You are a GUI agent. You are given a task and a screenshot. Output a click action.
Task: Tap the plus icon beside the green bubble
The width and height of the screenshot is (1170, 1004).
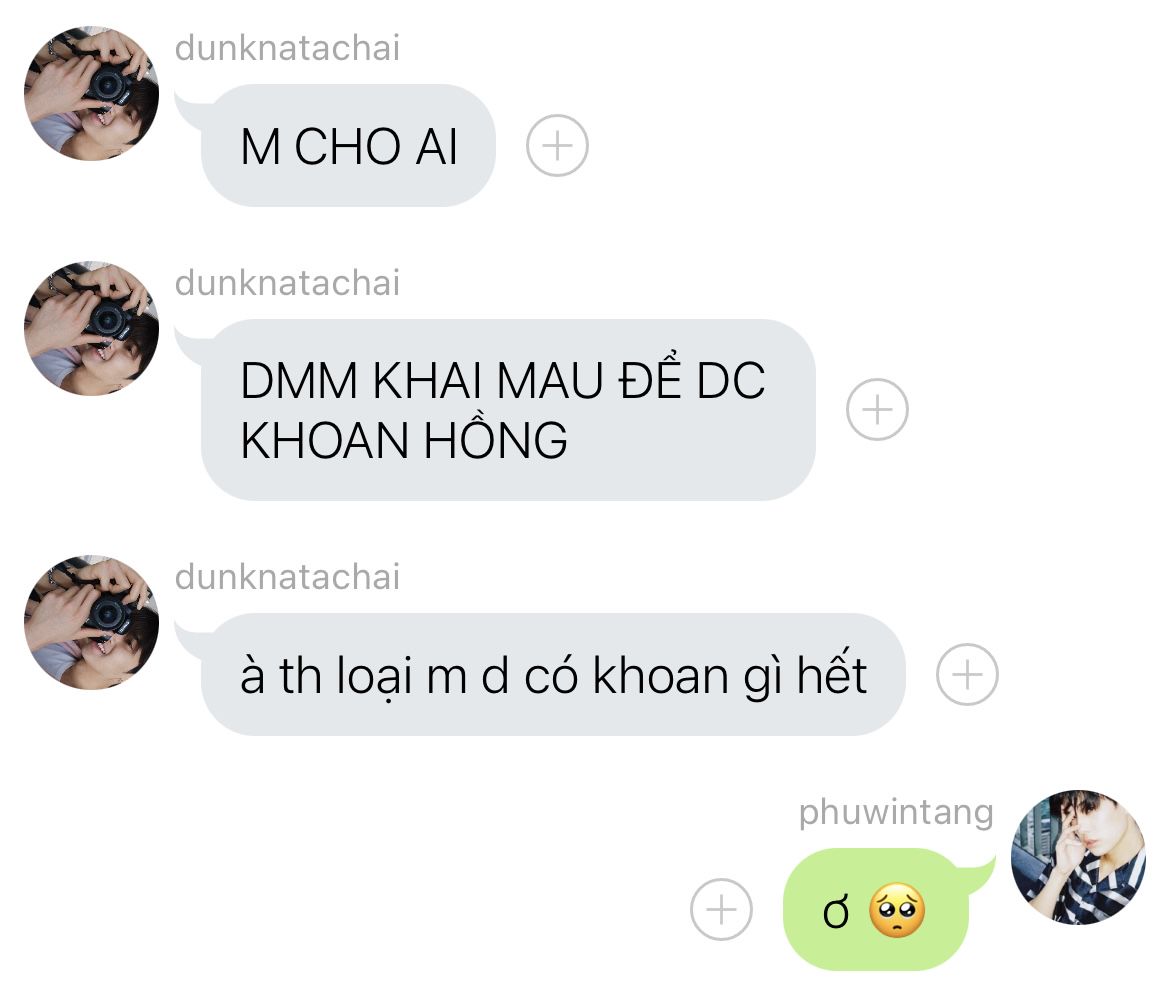[722, 909]
